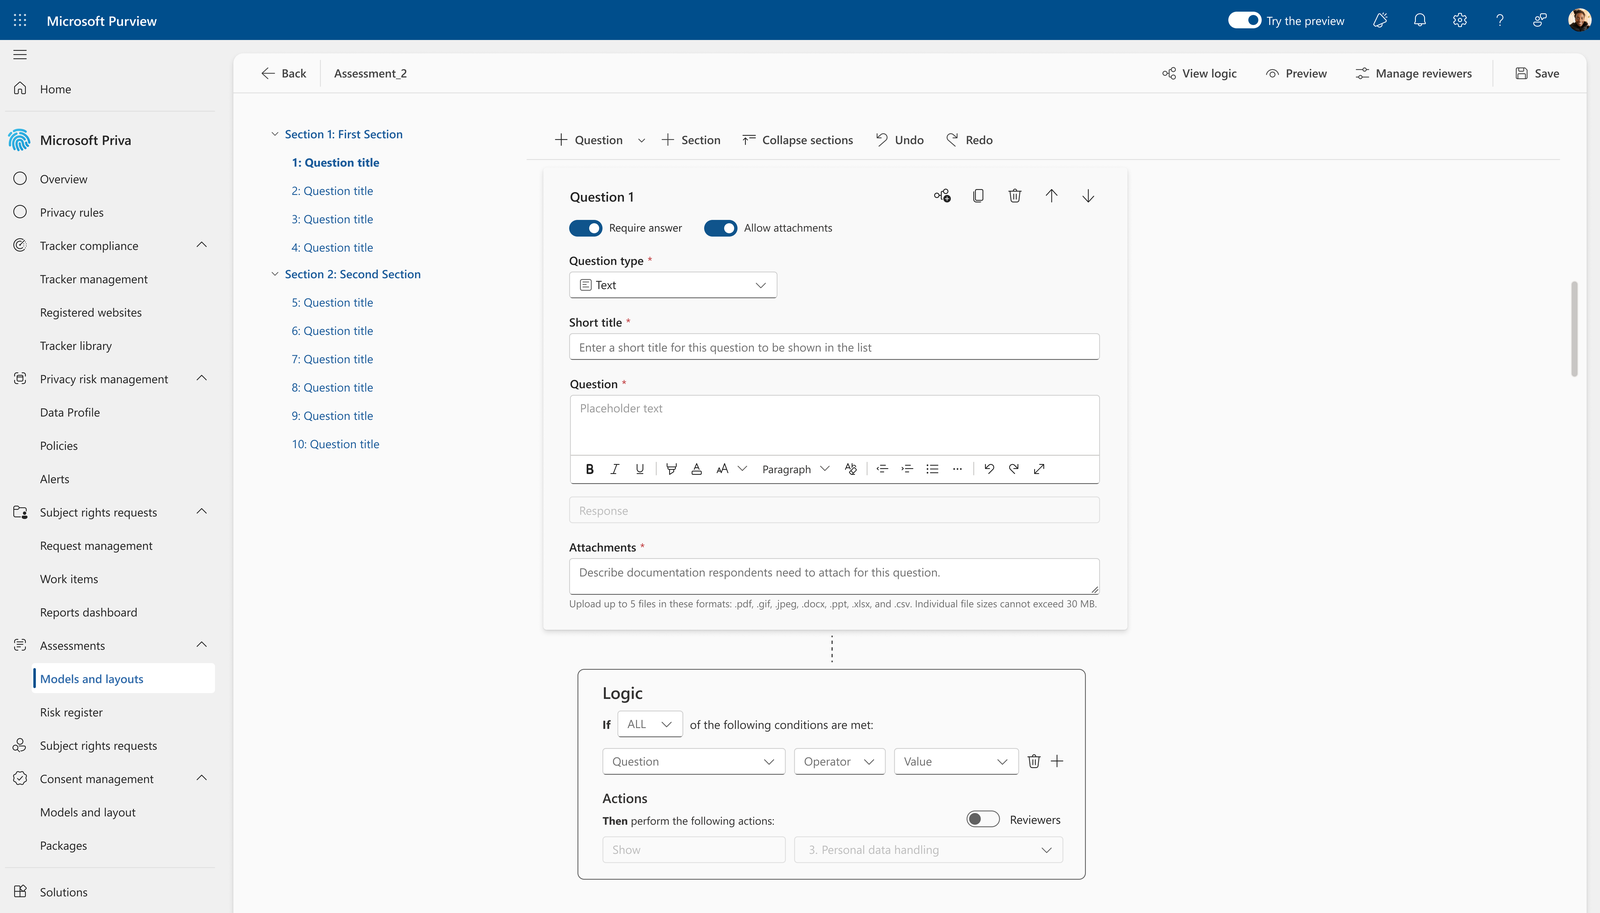Screen dimensions: 1600x913
Task: Insert a bulleted list in editor
Action: [x=932, y=469]
